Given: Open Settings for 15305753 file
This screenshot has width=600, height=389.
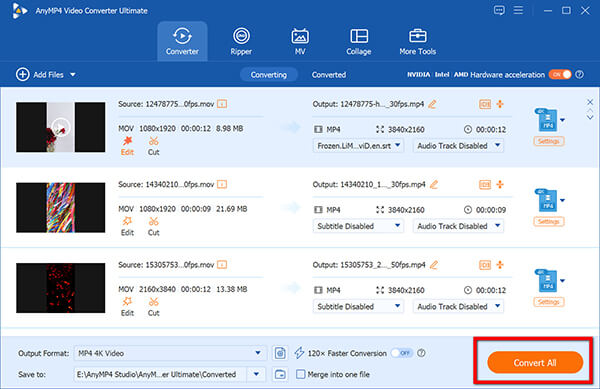Looking at the screenshot, I should pyautogui.click(x=548, y=302).
